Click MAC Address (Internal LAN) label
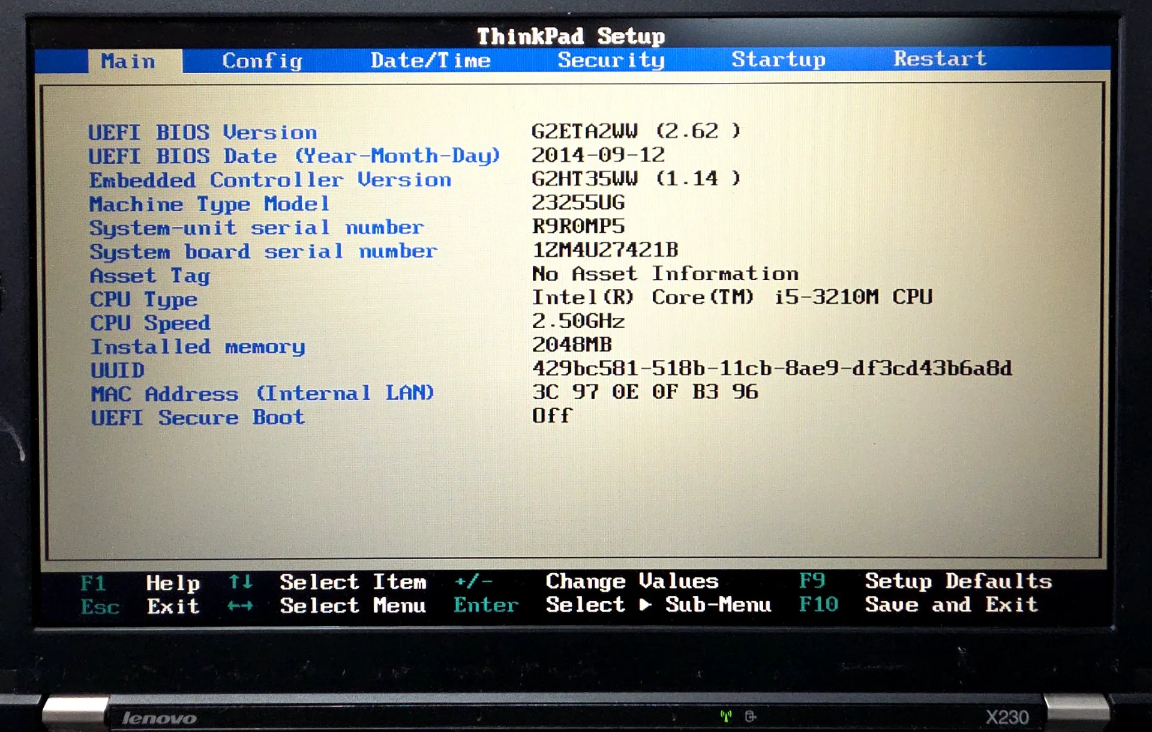 (x=262, y=393)
